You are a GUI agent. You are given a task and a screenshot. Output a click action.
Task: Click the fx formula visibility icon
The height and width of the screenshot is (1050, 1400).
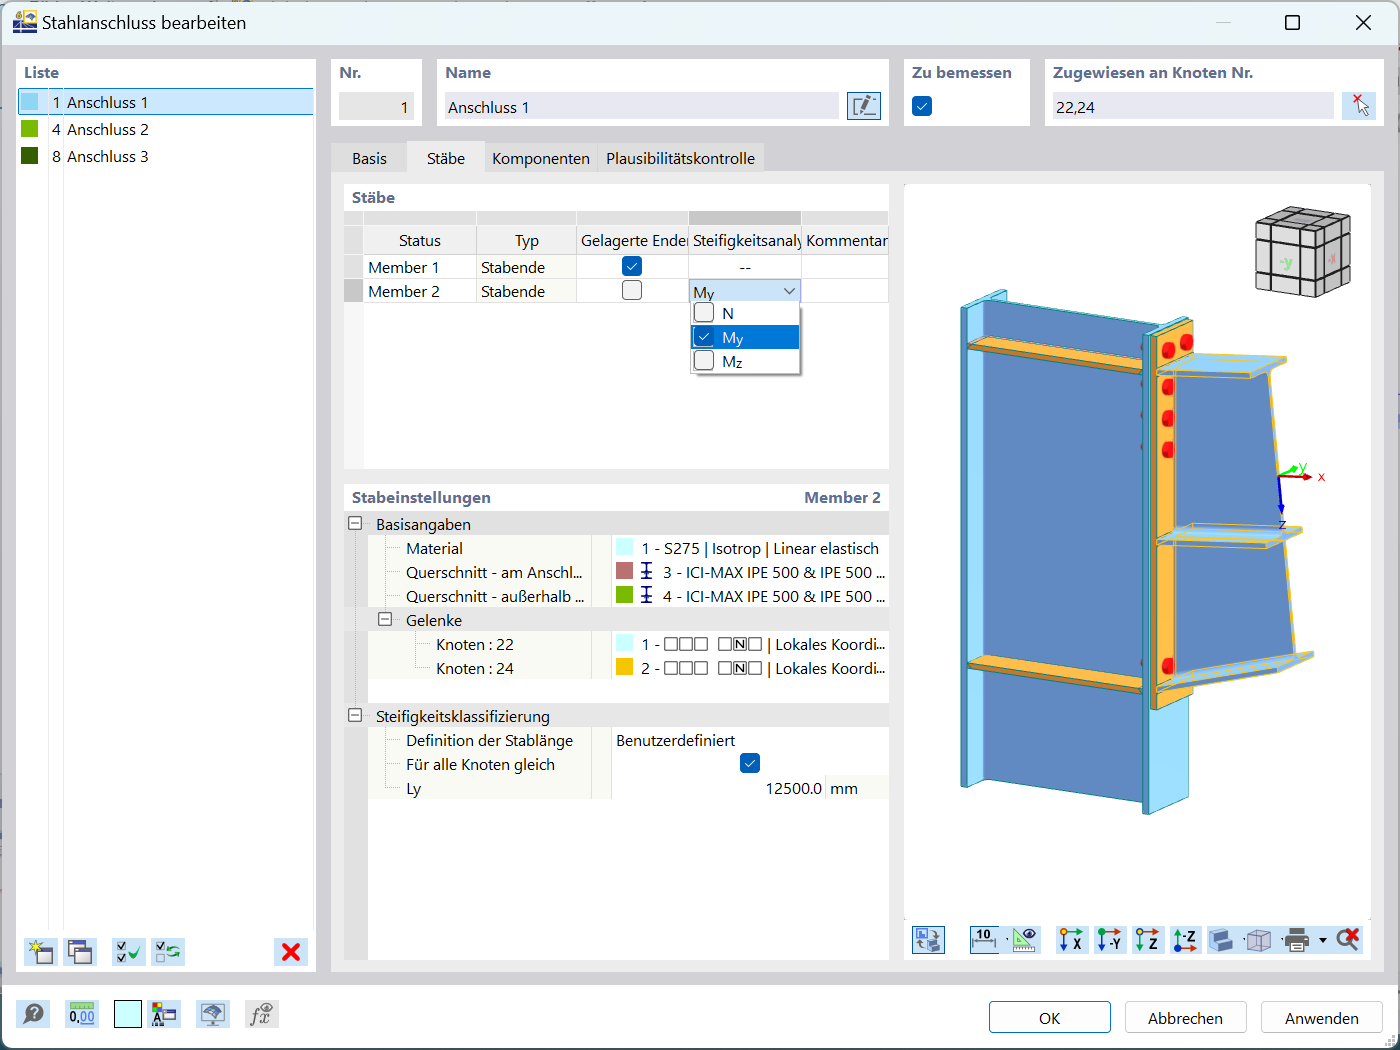point(262,1014)
